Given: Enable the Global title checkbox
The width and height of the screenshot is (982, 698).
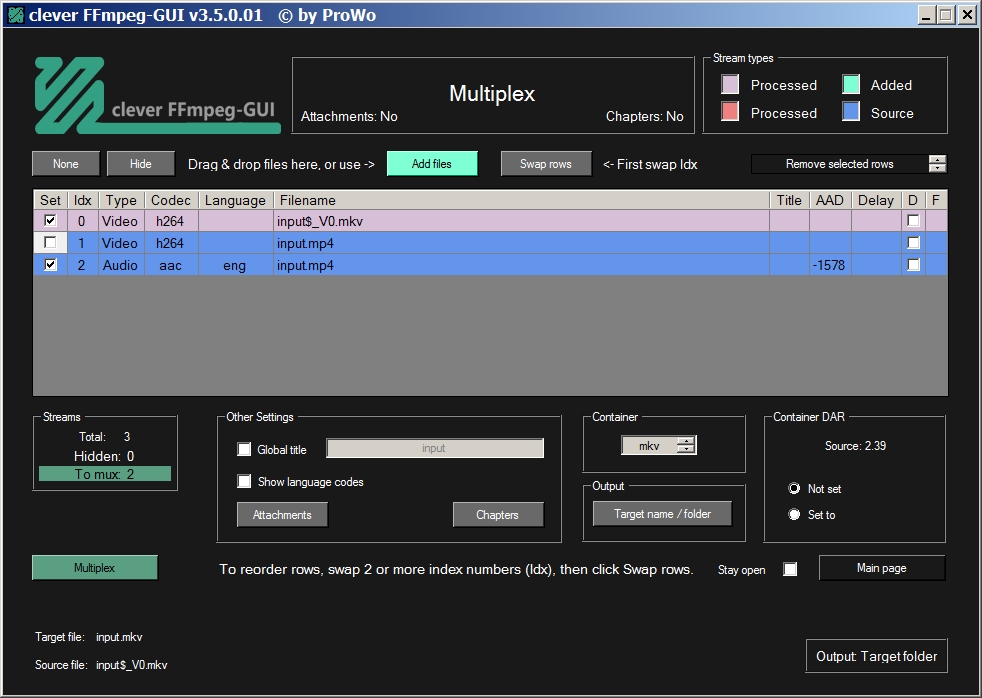Looking at the screenshot, I should click(244, 449).
